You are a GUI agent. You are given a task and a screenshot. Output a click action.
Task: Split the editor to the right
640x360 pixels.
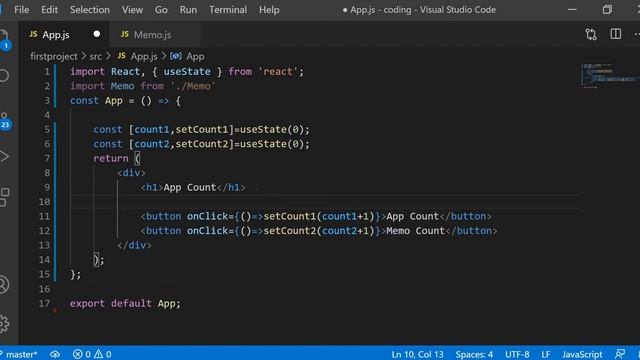[x=616, y=34]
